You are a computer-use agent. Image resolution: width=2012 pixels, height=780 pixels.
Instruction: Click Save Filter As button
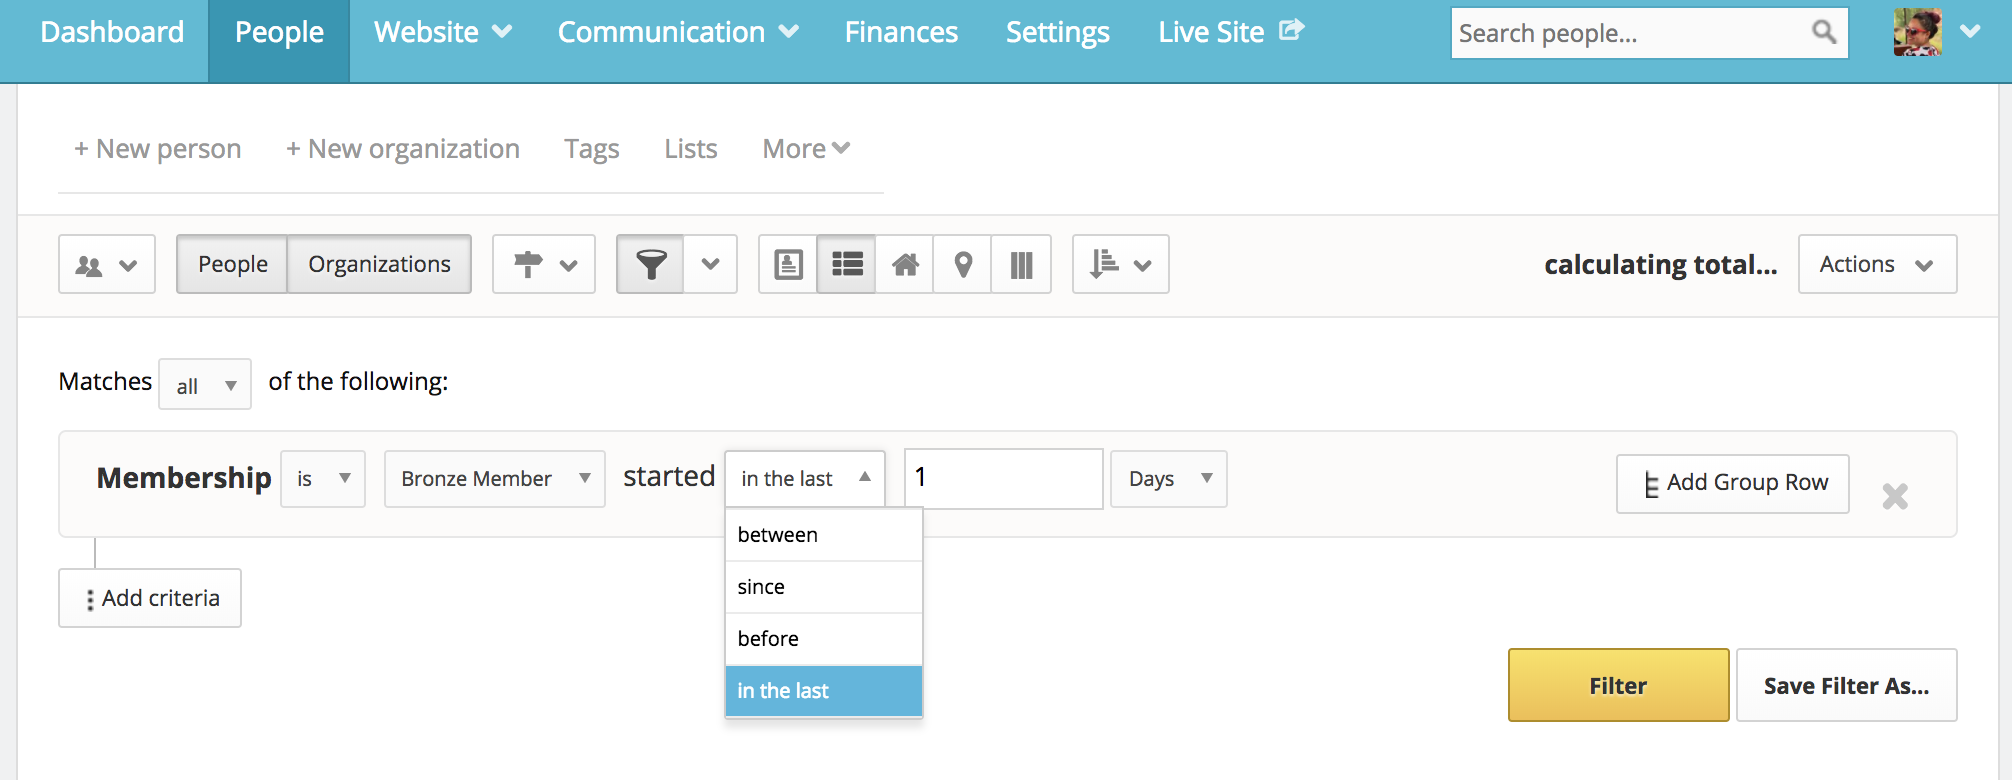pyautogui.click(x=1846, y=686)
